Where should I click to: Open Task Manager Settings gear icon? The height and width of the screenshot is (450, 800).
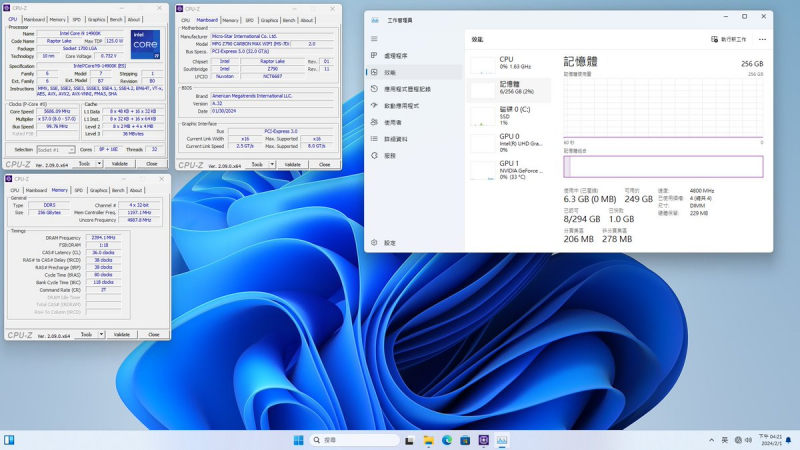pyautogui.click(x=376, y=243)
